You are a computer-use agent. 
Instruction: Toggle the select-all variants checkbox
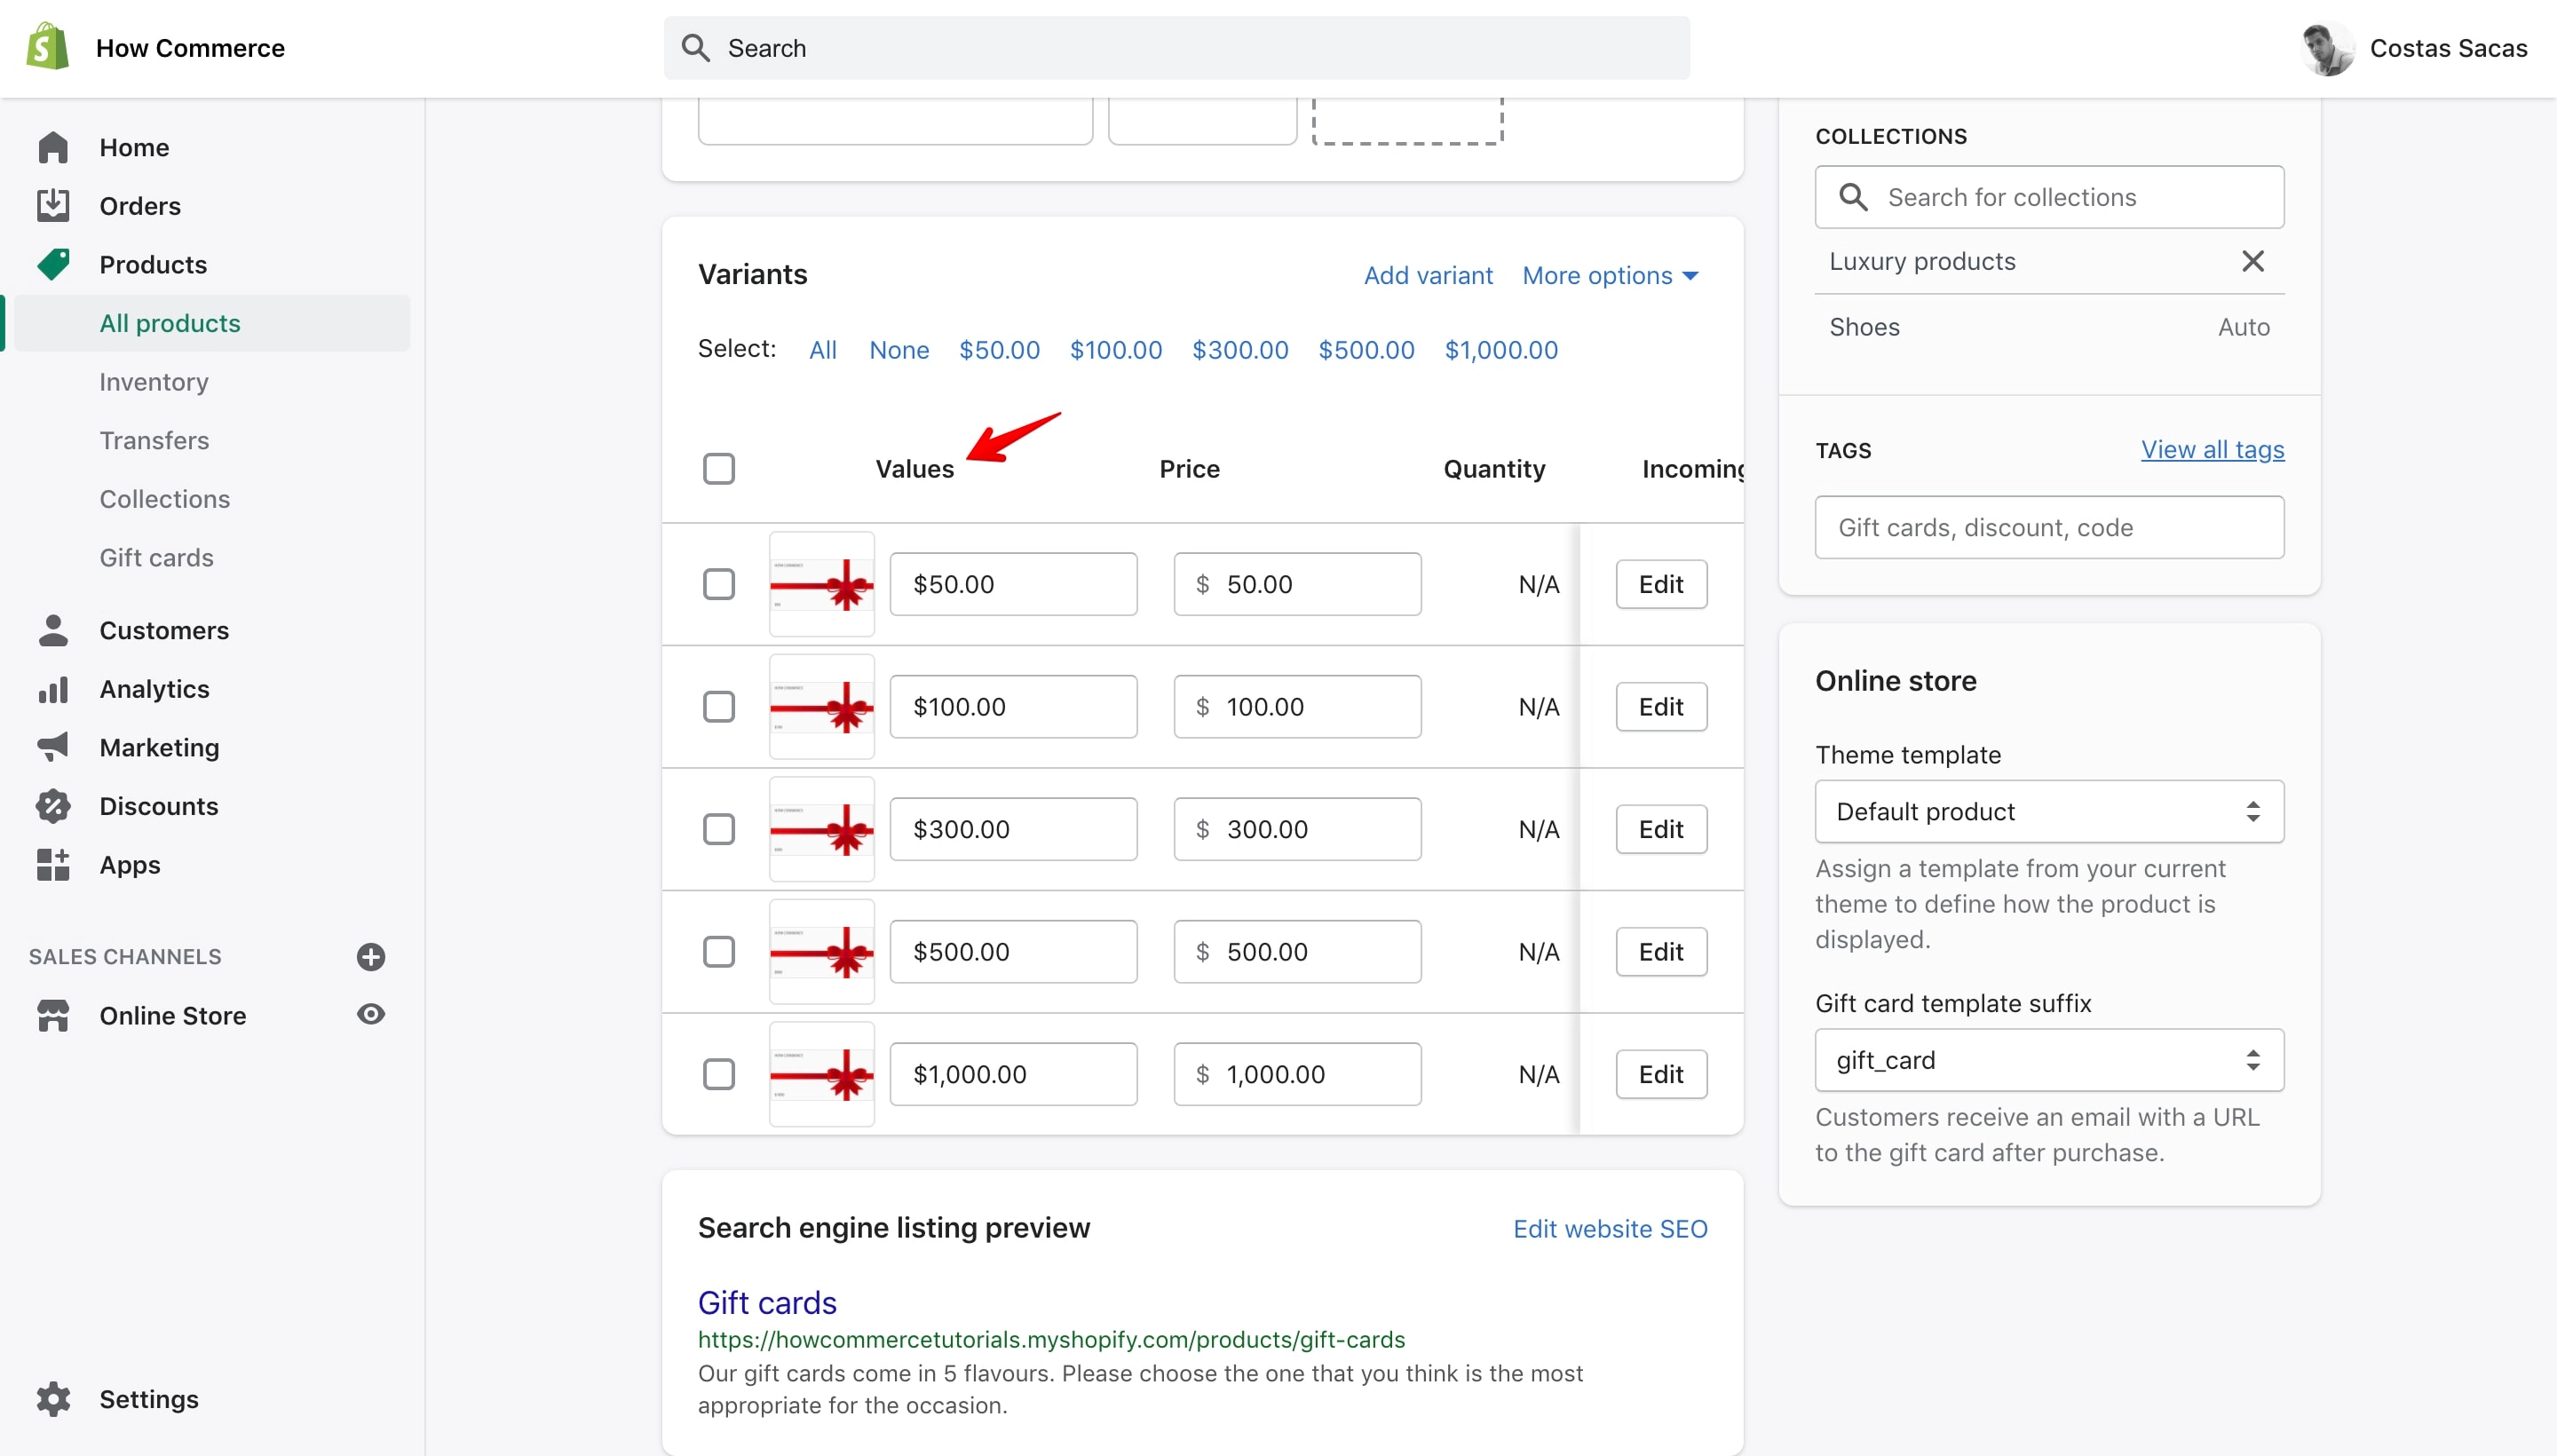(x=719, y=468)
